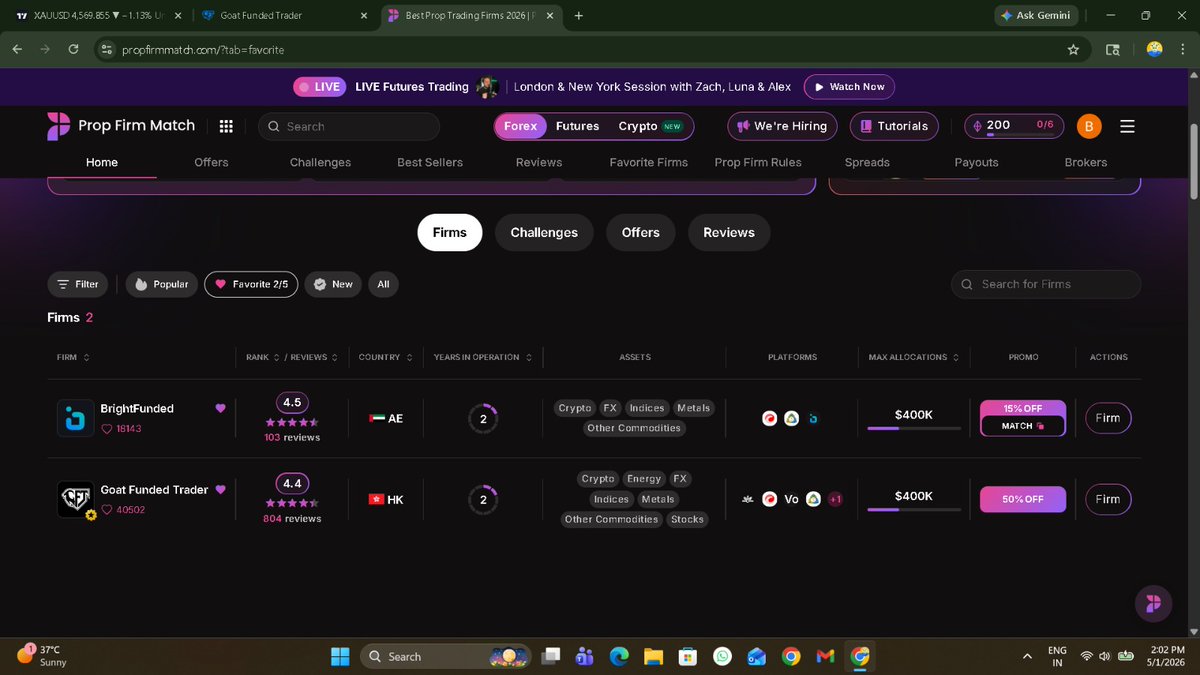Screen dimensions: 1200x675
Task: Open the Filter options panel
Action: point(78,284)
